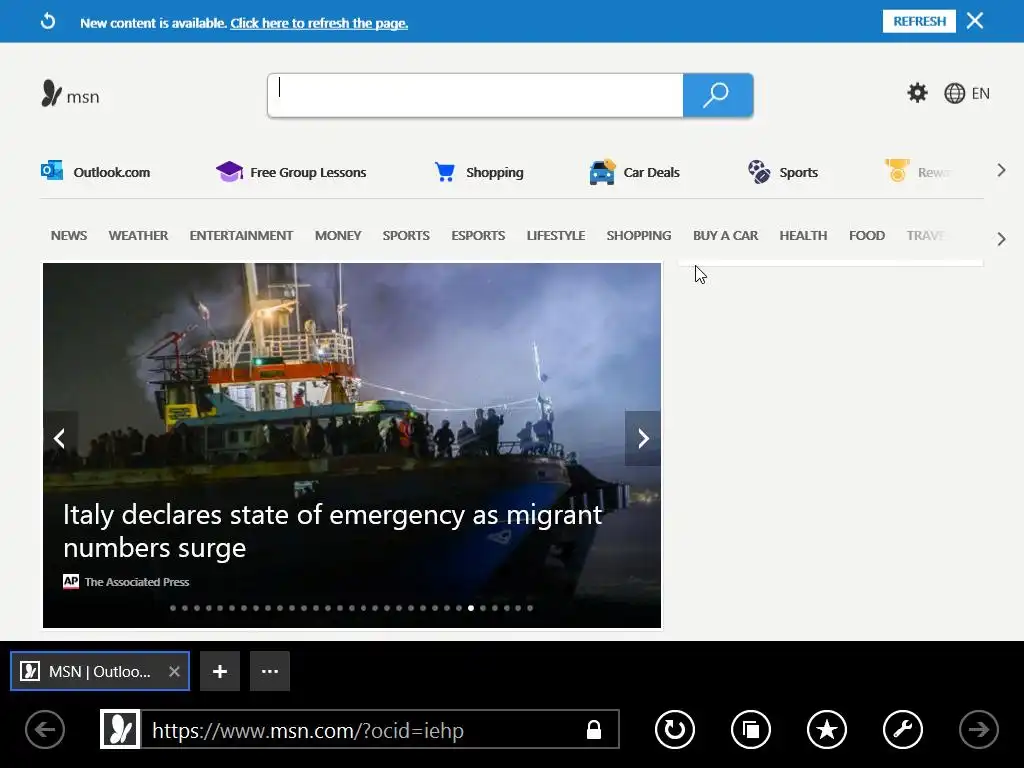Open SHOPPING in category navigation

tap(639, 236)
